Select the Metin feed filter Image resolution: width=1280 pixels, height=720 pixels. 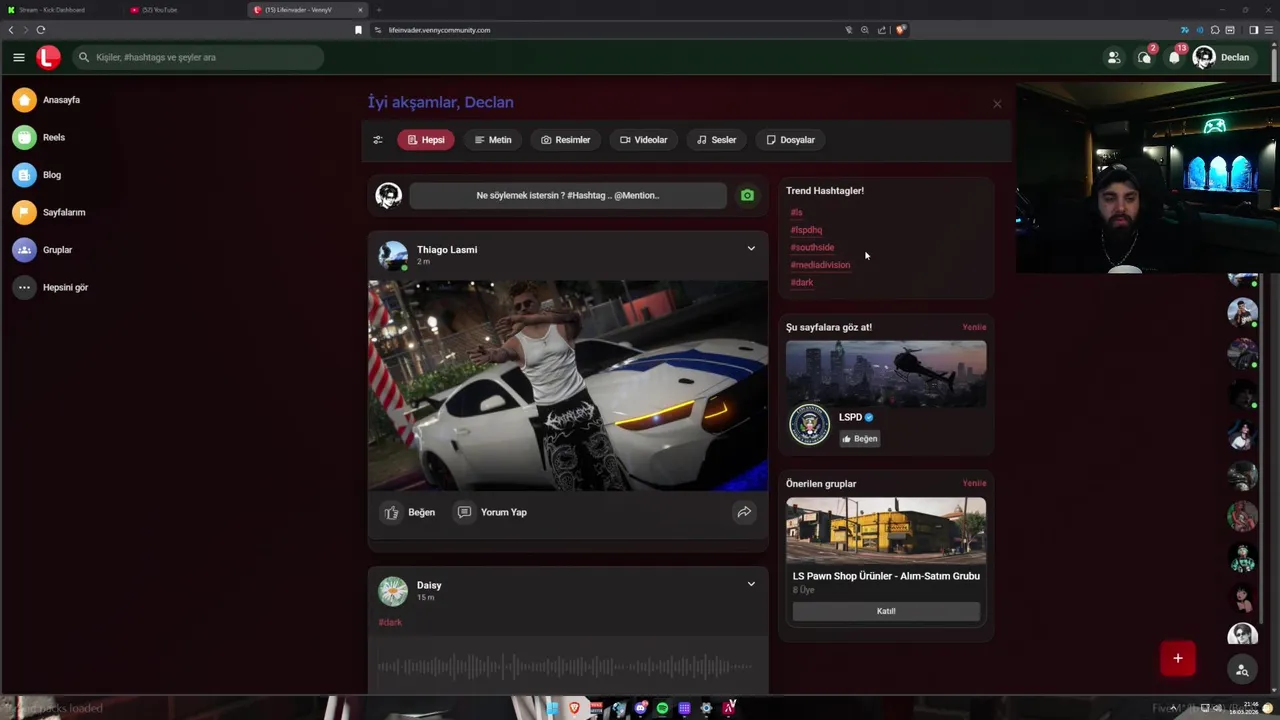493,140
